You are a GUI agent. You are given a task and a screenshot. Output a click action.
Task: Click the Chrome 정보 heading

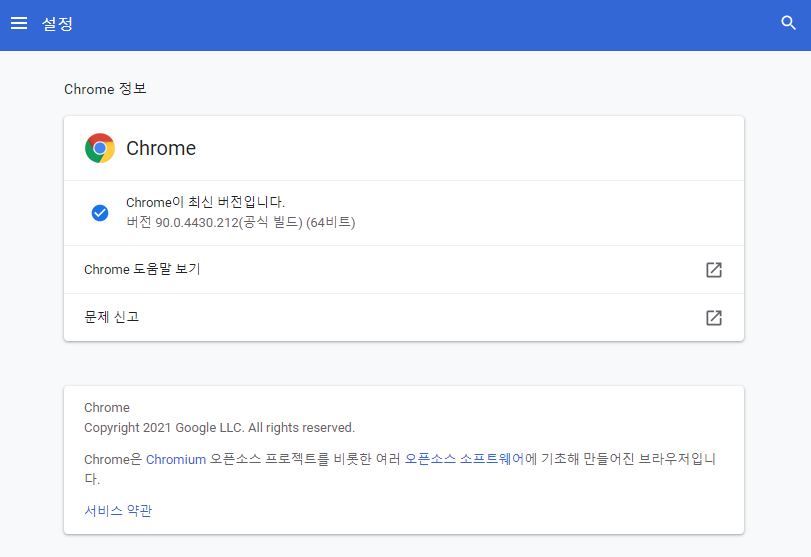coord(105,89)
